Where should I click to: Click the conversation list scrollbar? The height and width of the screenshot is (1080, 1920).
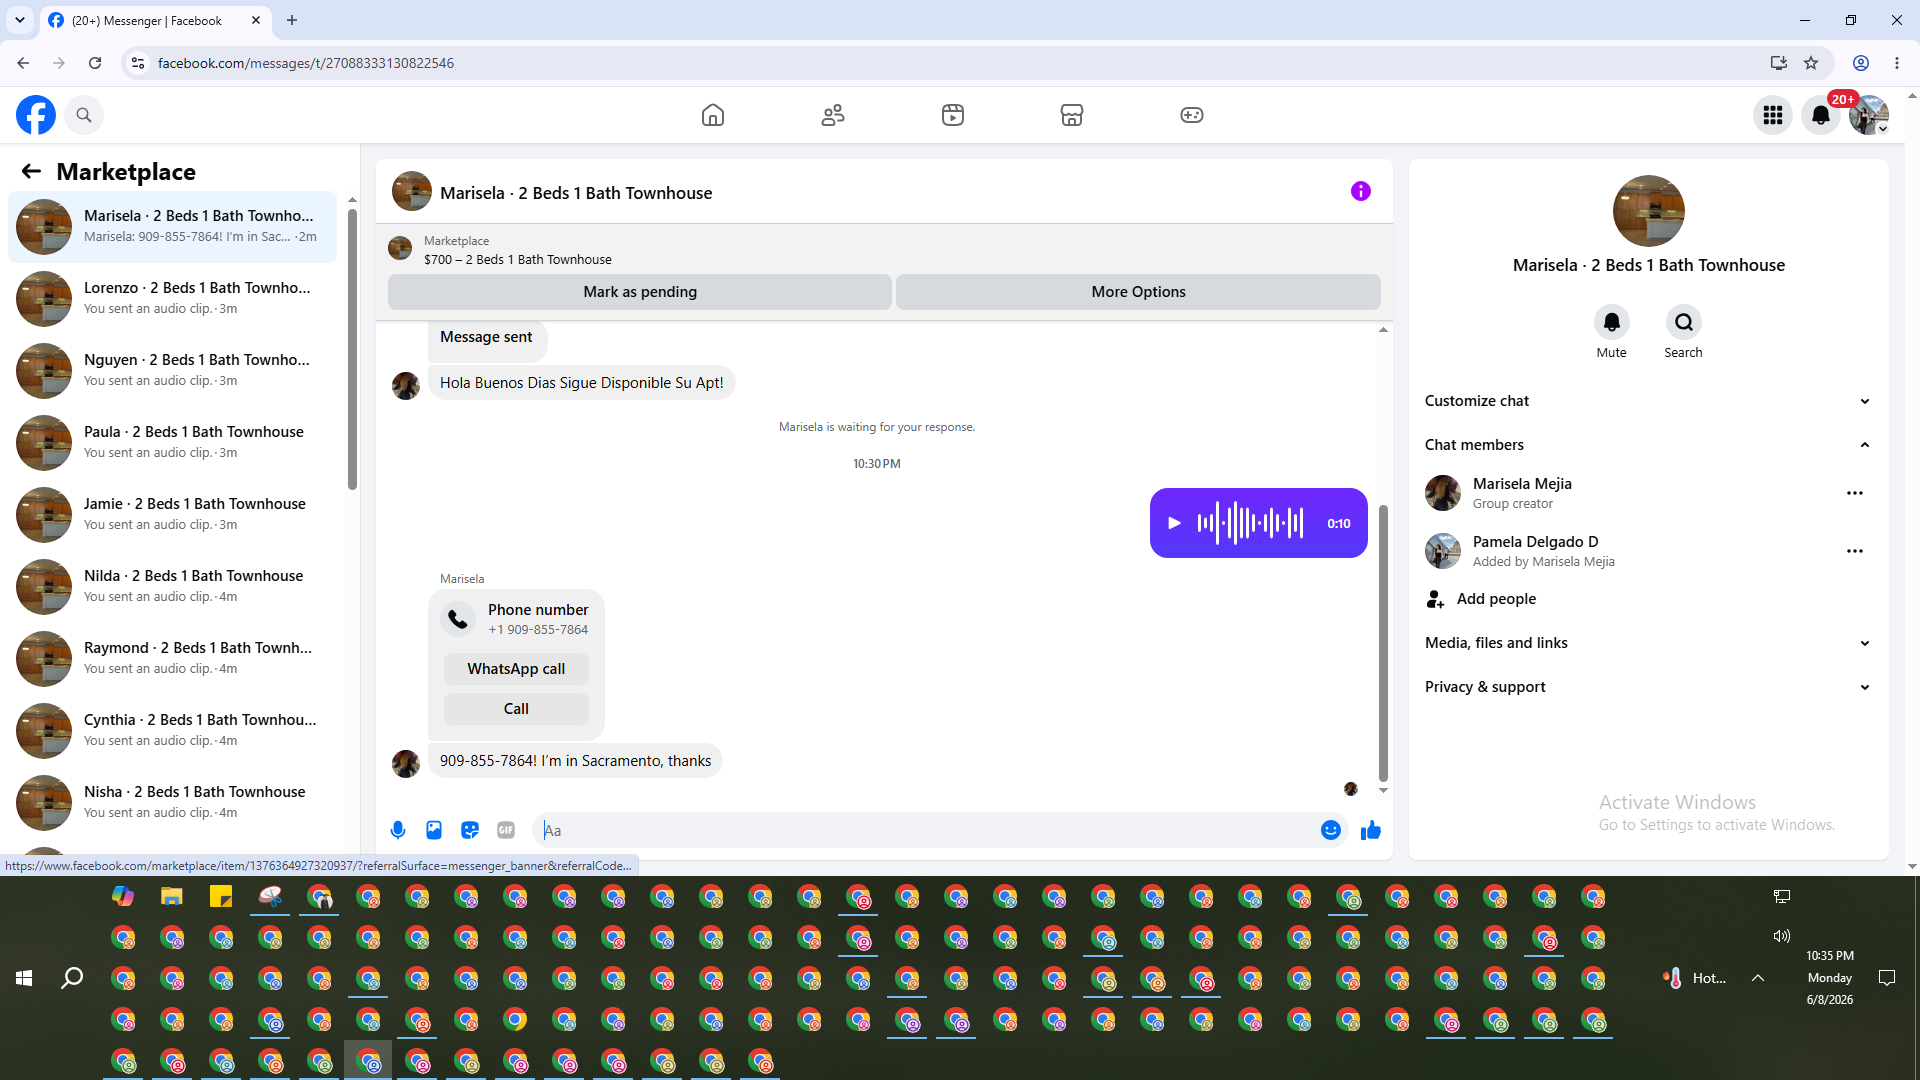click(x=352, y=350)
